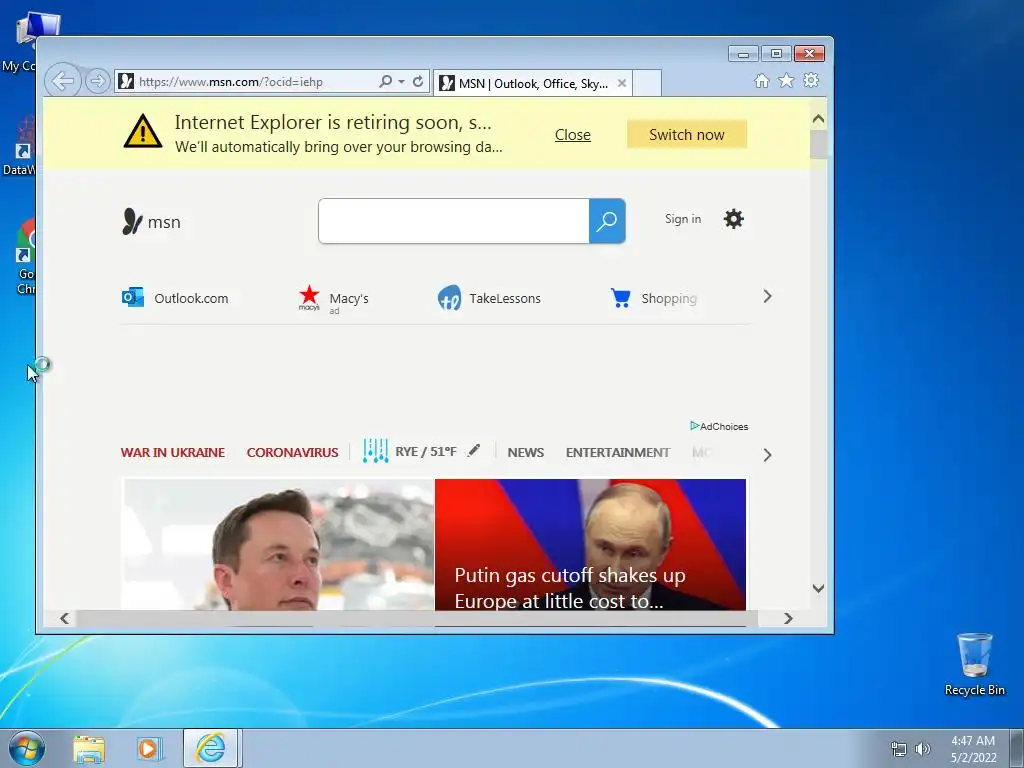Open a new blank tab

(x=647, y=84)
